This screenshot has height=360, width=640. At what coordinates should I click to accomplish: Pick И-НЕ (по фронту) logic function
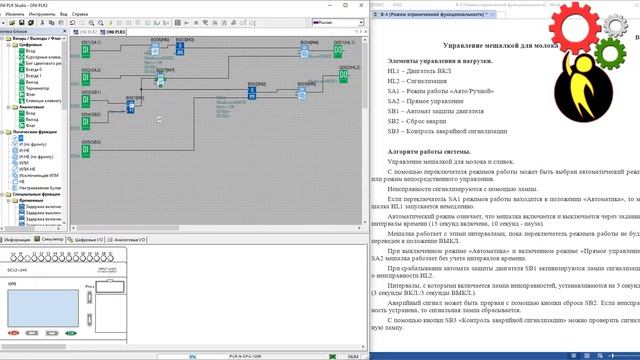pos(36,157)
